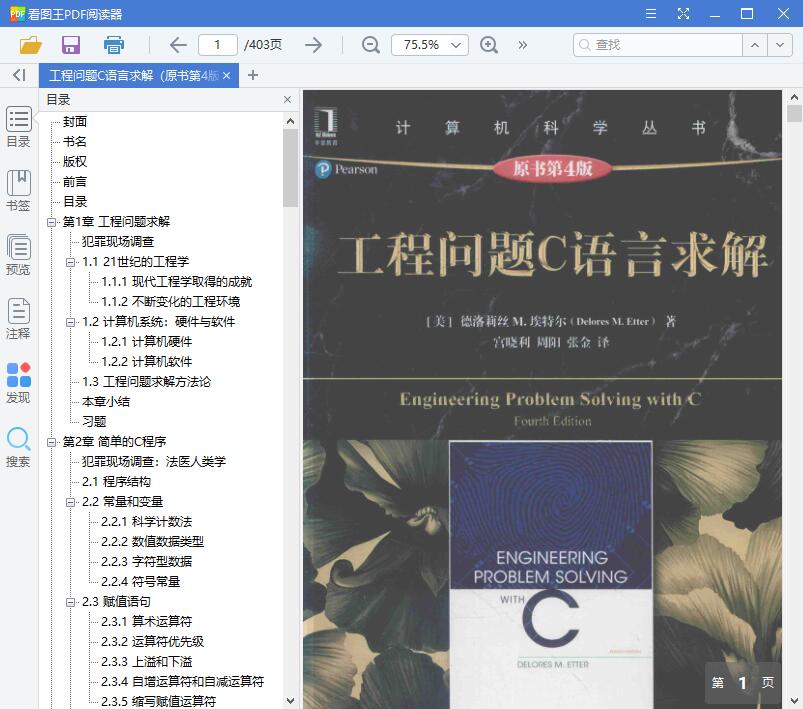Print the PDF document
The image size is (803, 709).
[x=114, y=45]
